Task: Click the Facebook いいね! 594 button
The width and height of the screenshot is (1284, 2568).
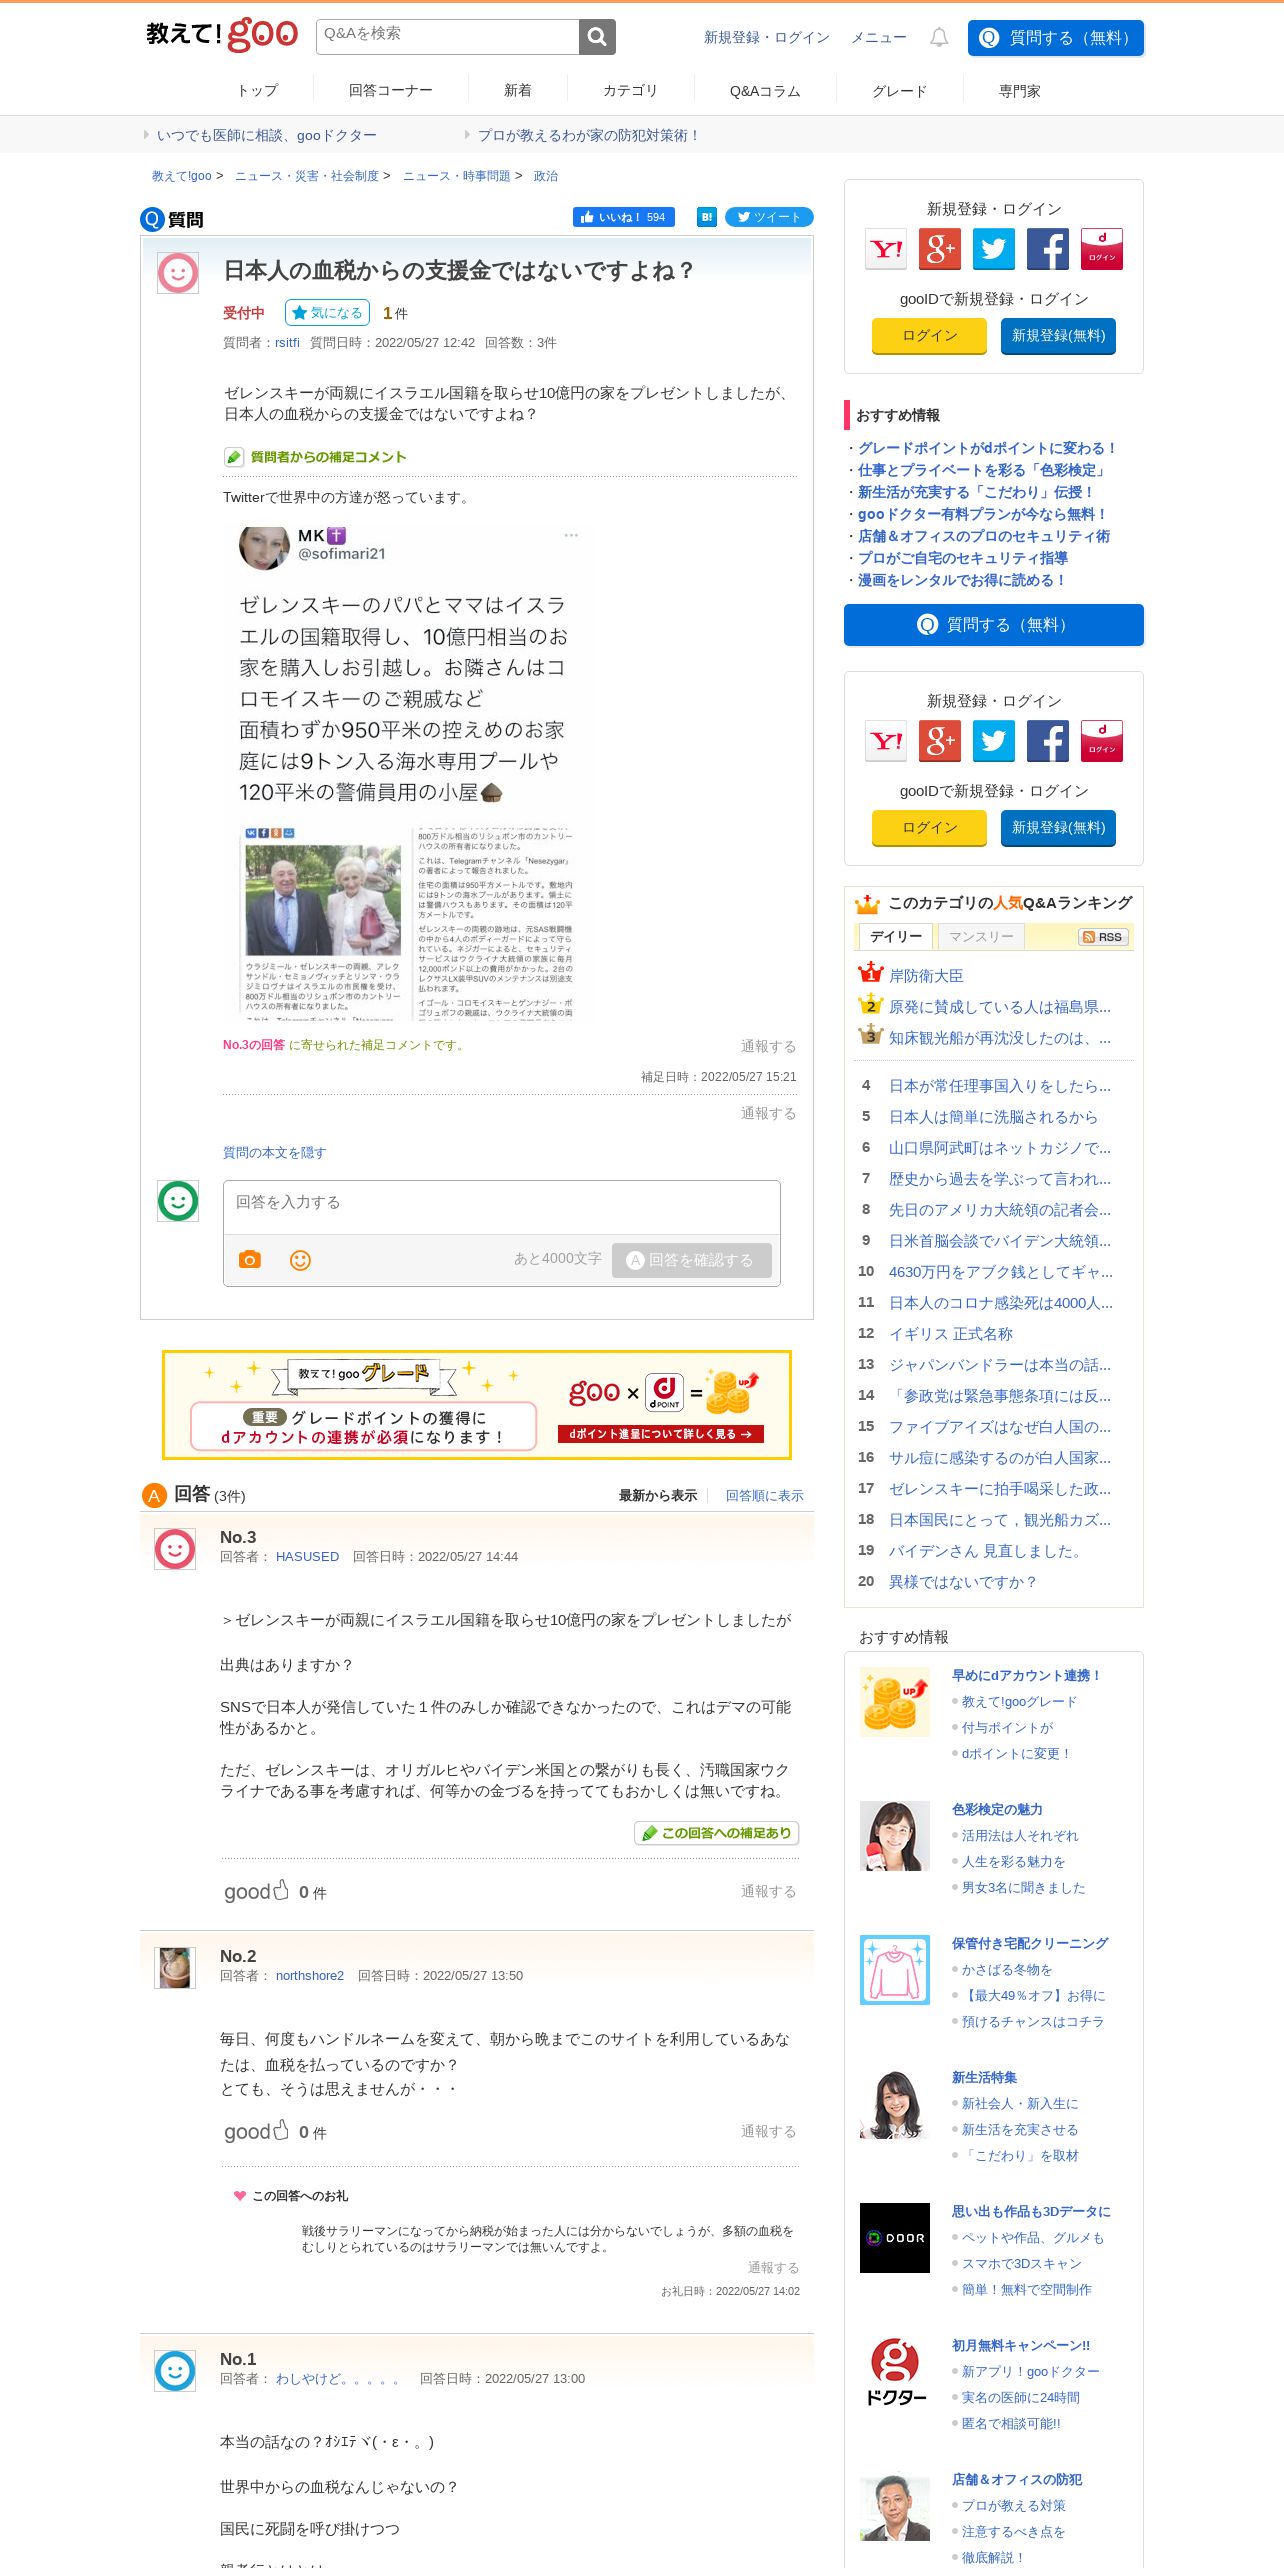Action: [x=624, y=217]
